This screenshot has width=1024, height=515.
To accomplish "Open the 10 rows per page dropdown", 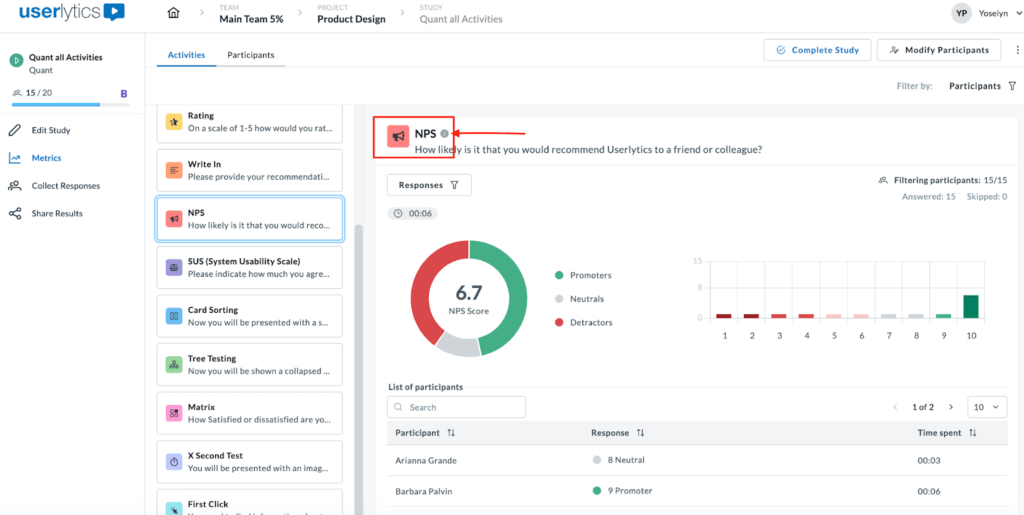I will click(986, 407).
